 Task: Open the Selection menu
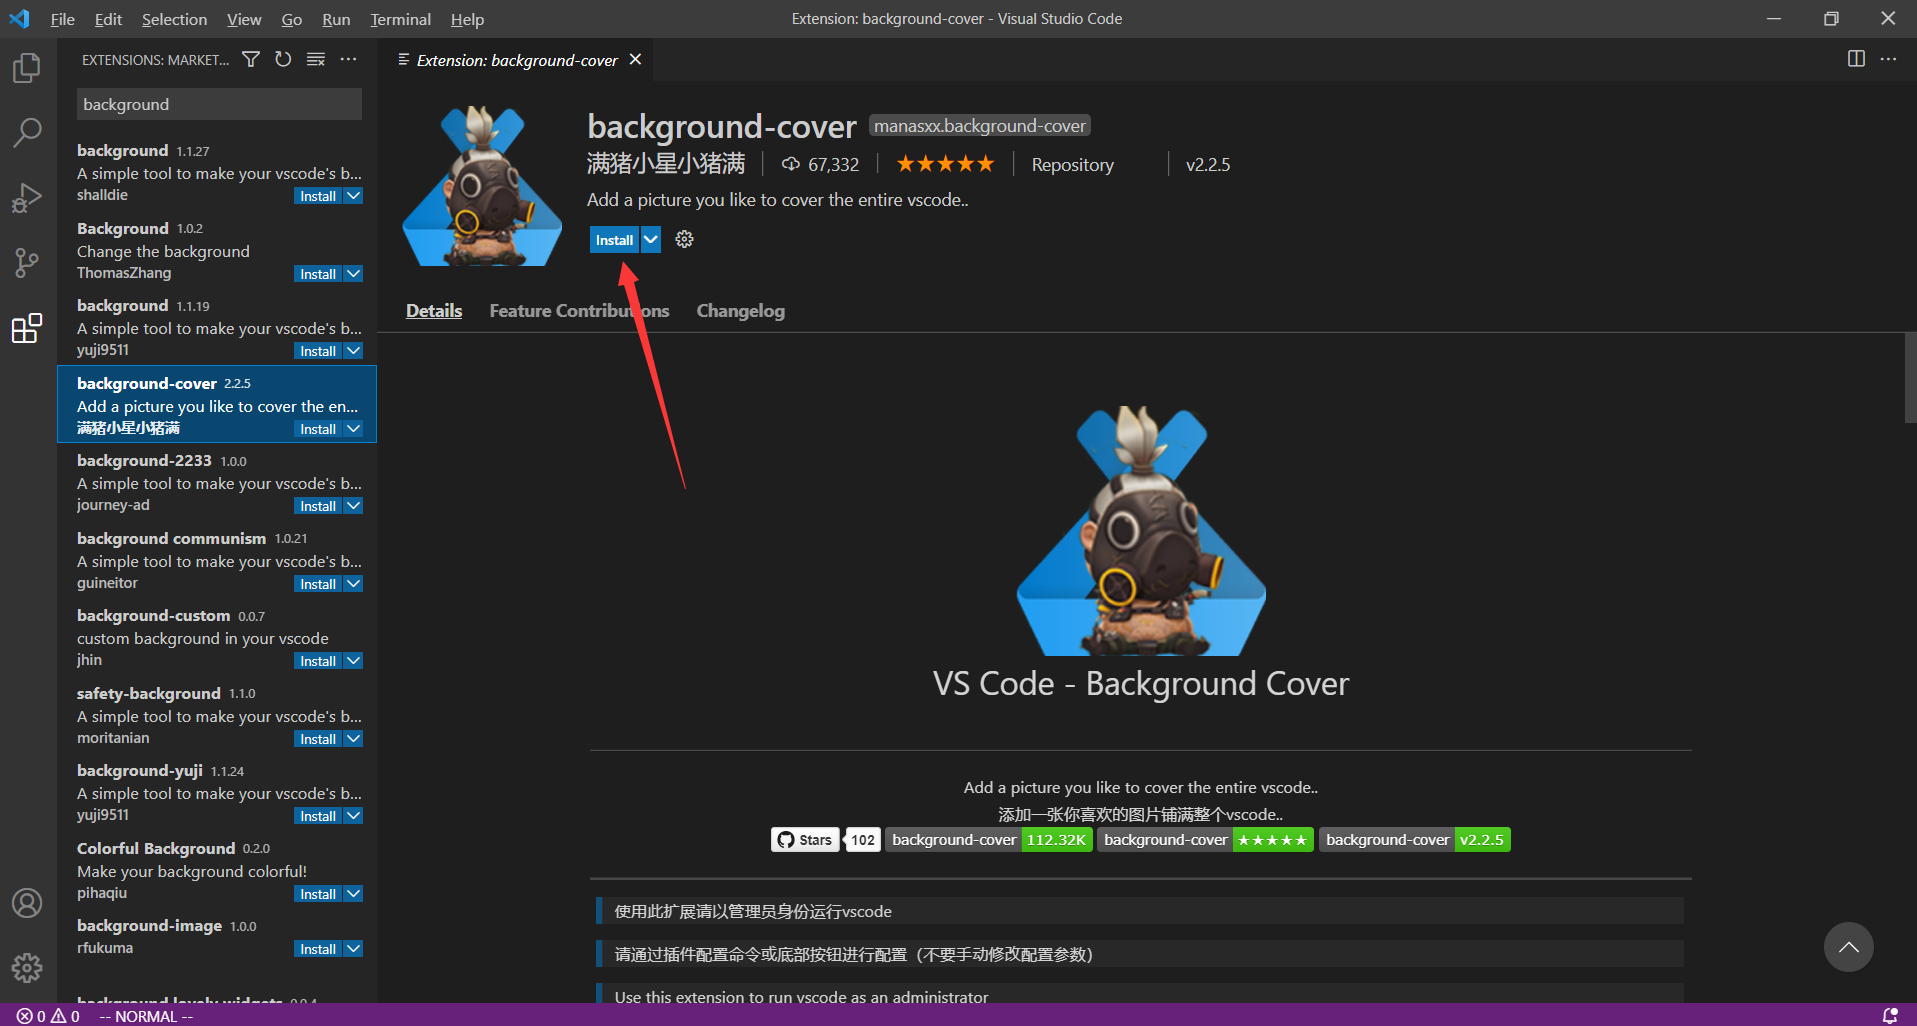(174, 19)
